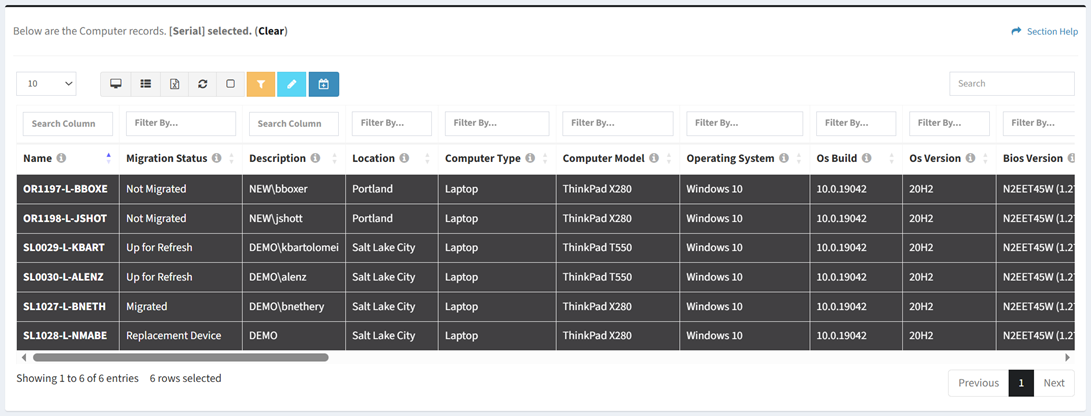Image resolution: width=1091 pixels, height=416 pixels.
Task: Click the light blue pencil edit button
Action: point(292,83)
